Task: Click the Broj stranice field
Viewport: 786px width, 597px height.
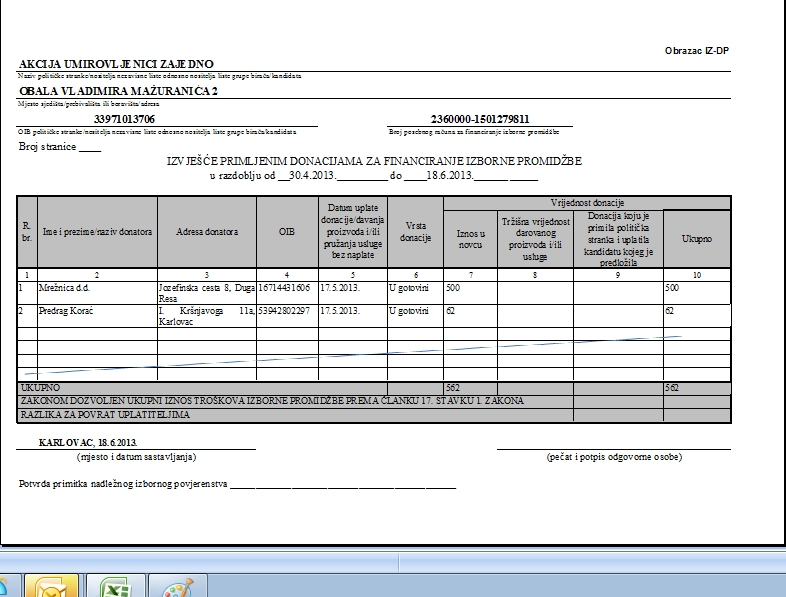Action: [60, 147]
